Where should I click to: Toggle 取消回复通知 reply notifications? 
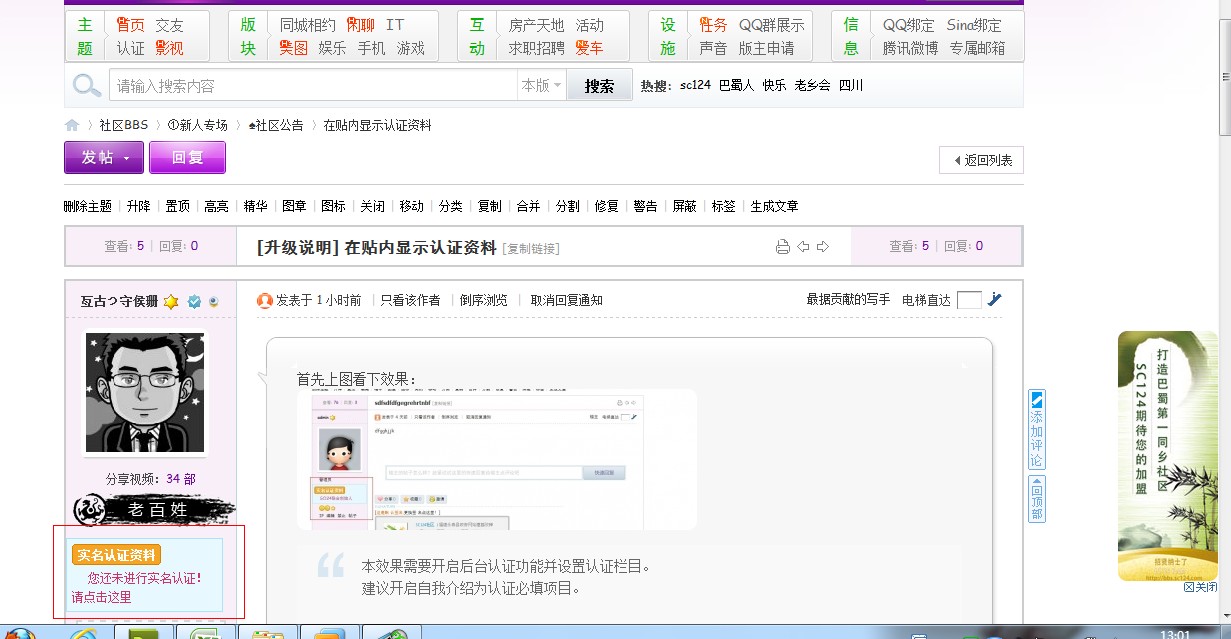coord(564,299)
